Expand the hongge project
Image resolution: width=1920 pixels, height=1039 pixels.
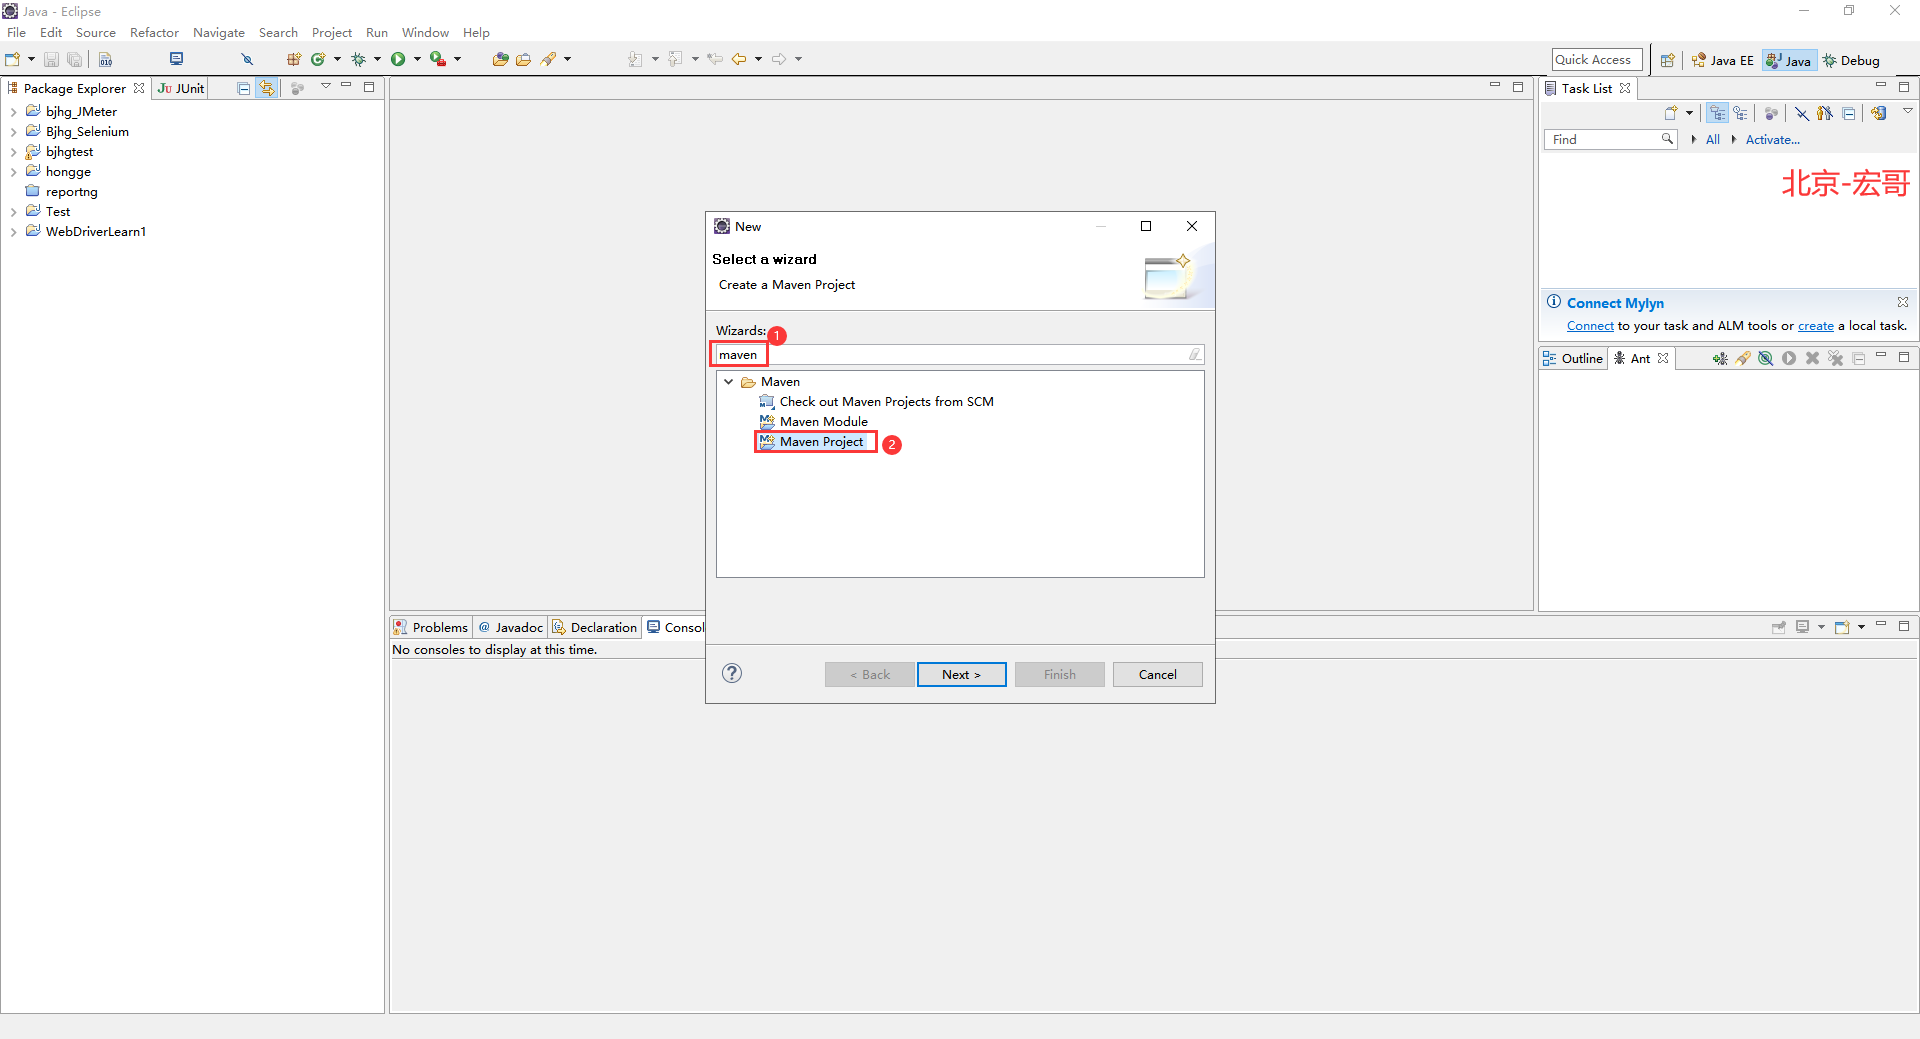(x=13, y=172)
